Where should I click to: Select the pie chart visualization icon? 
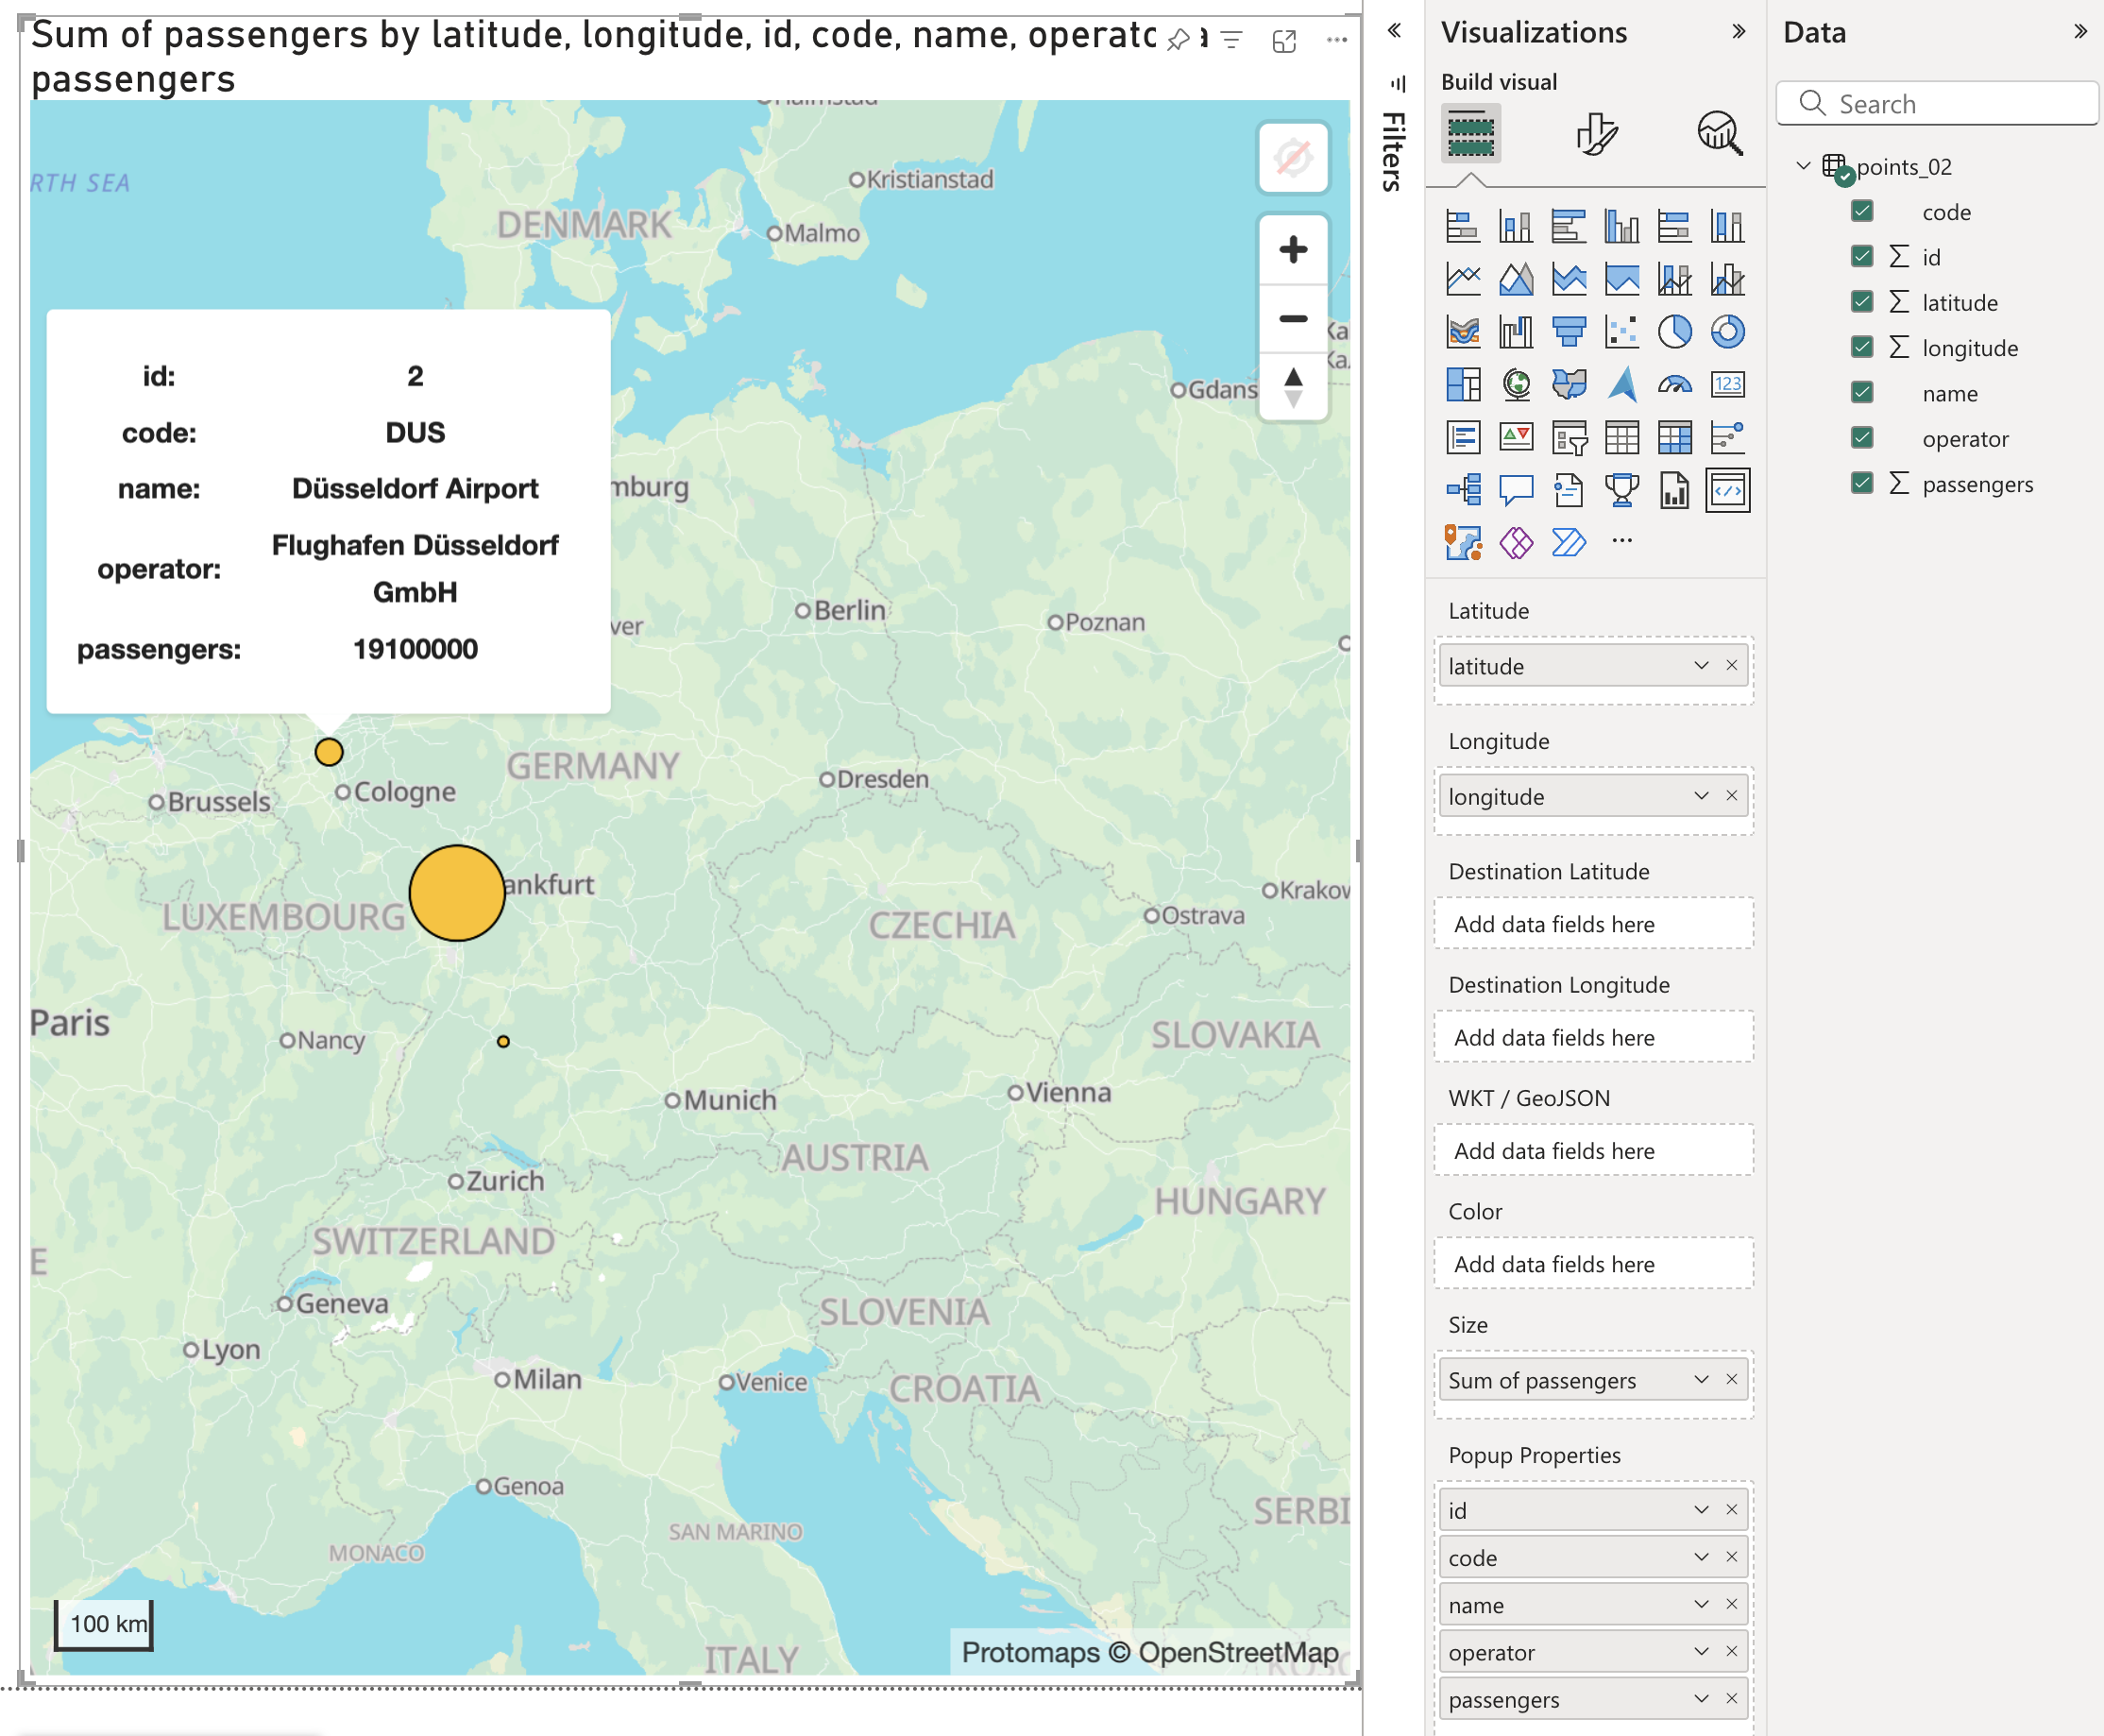1673,332
